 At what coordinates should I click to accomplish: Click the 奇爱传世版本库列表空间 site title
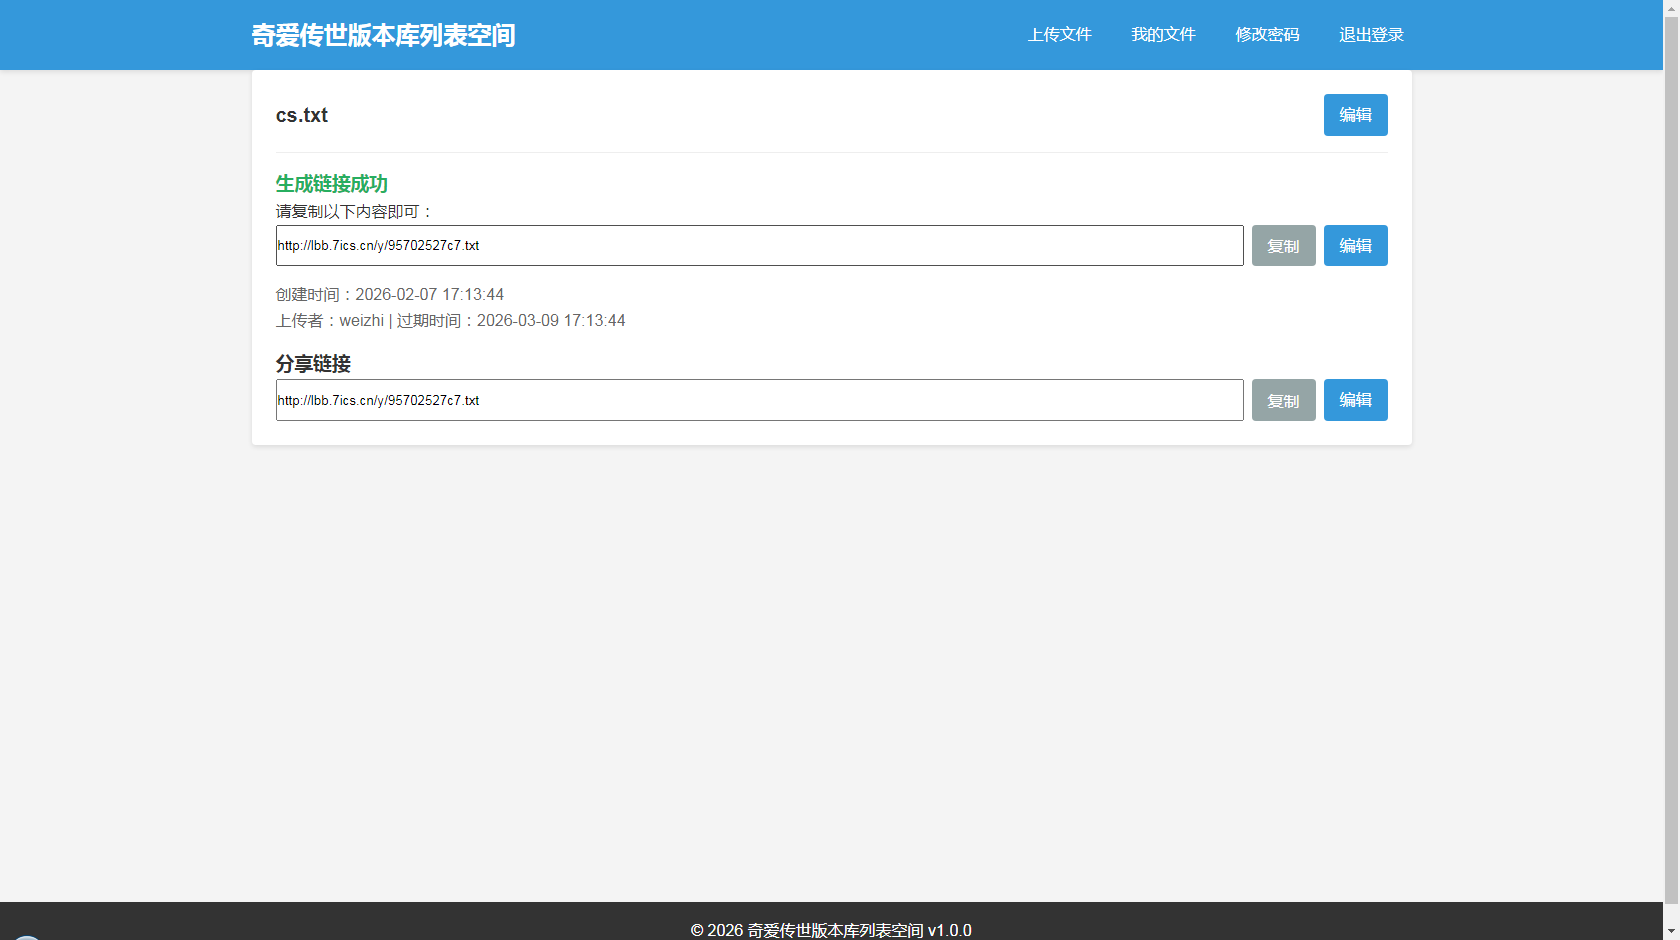pyautogui.click(x=383, y=35)
